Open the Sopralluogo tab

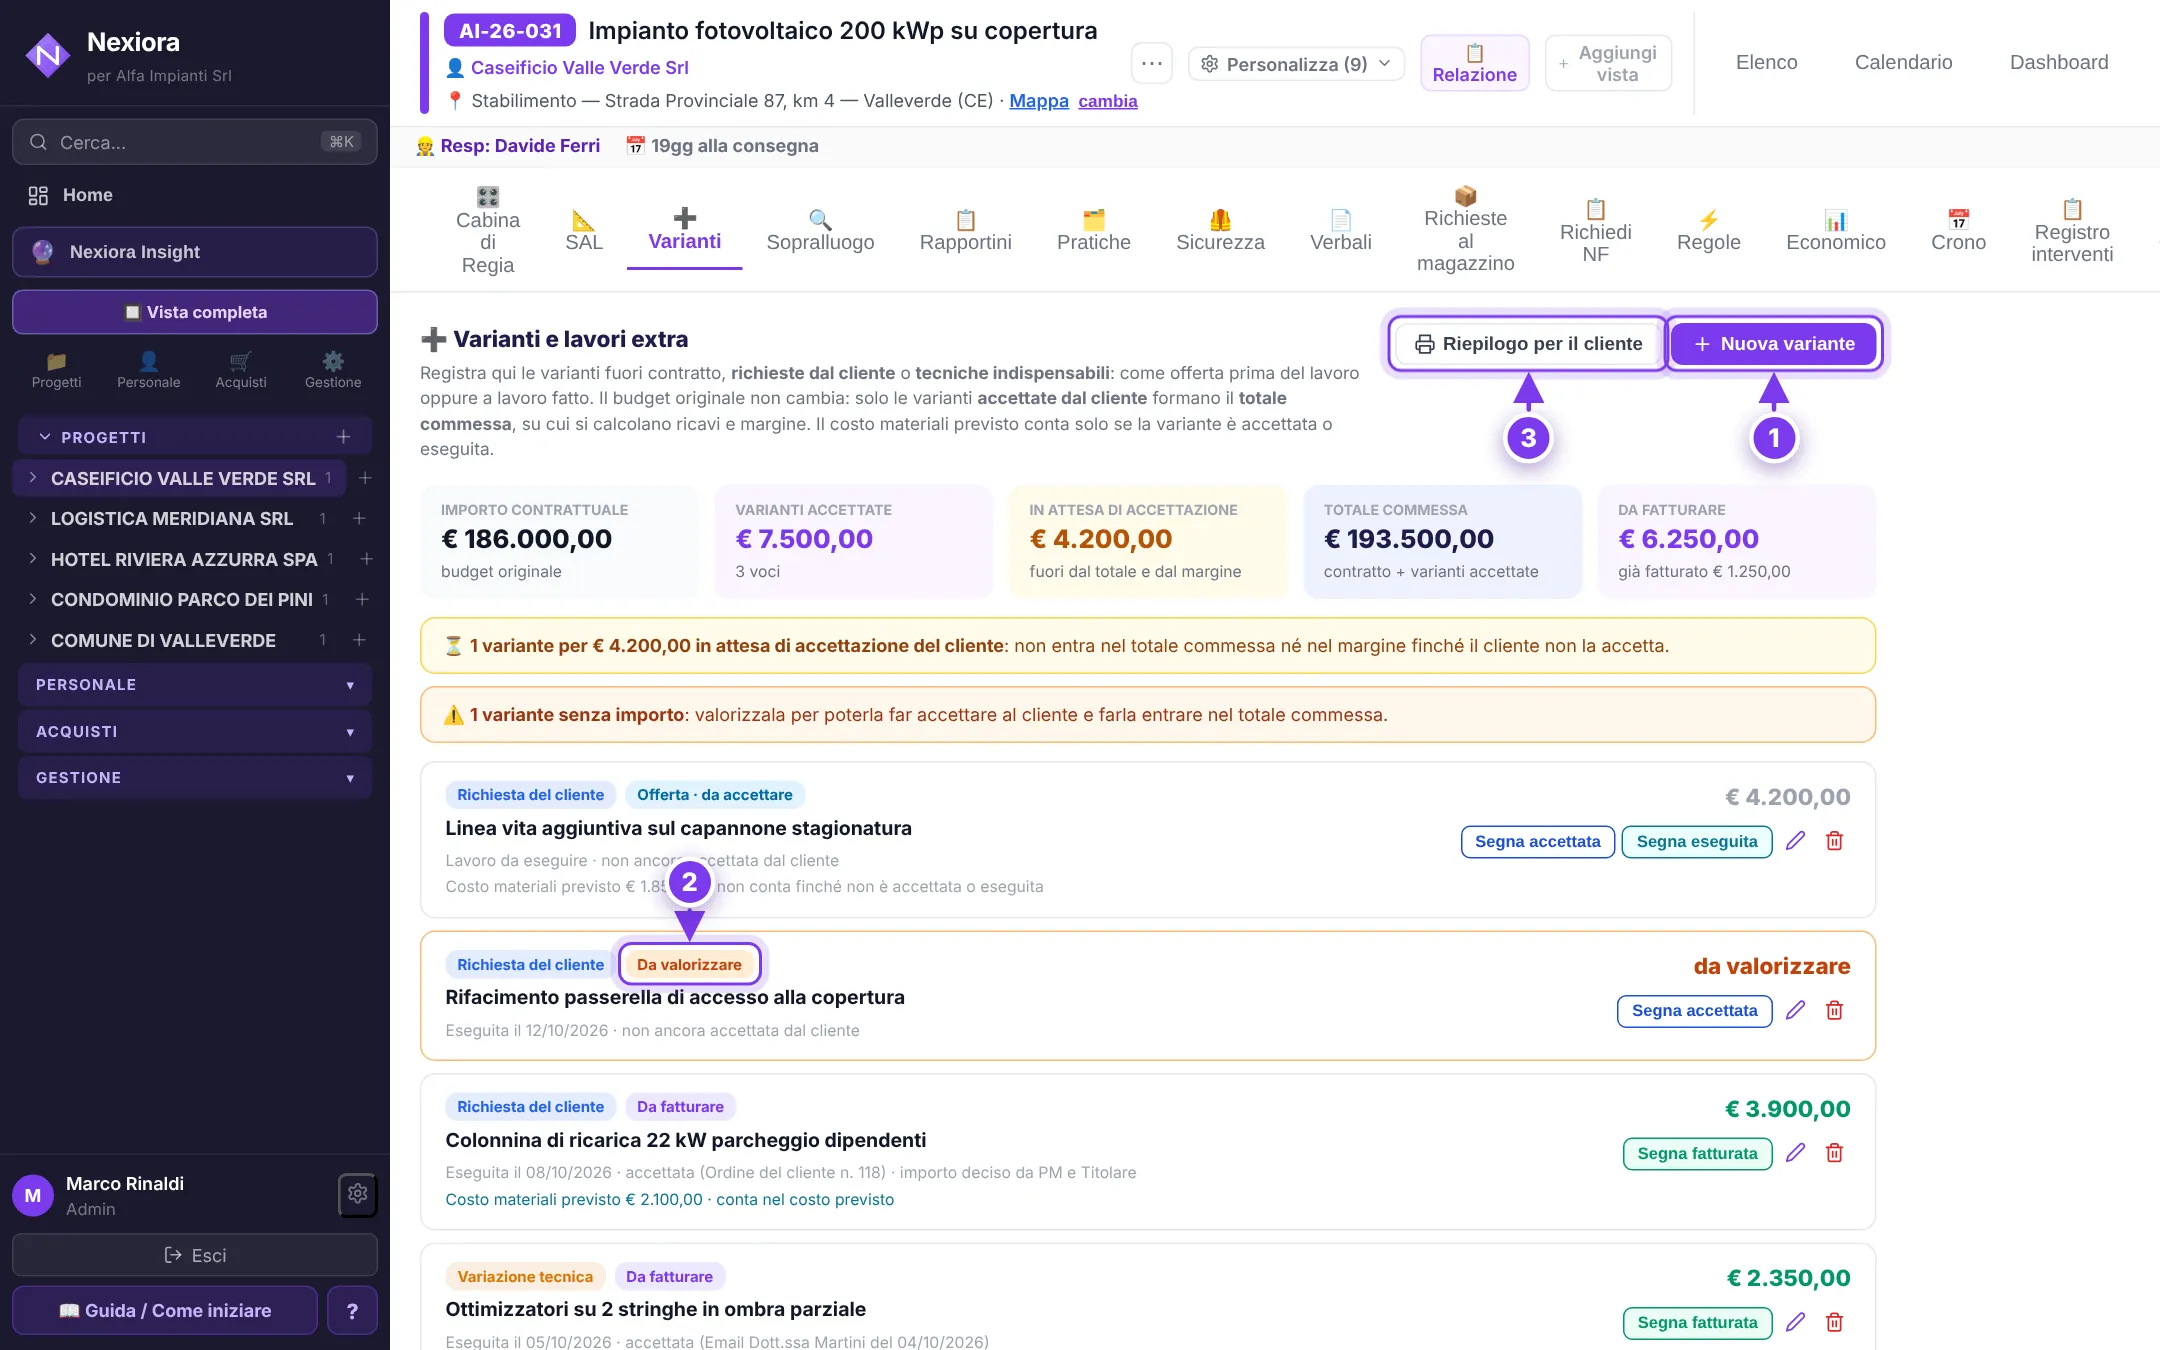(820, 231)
